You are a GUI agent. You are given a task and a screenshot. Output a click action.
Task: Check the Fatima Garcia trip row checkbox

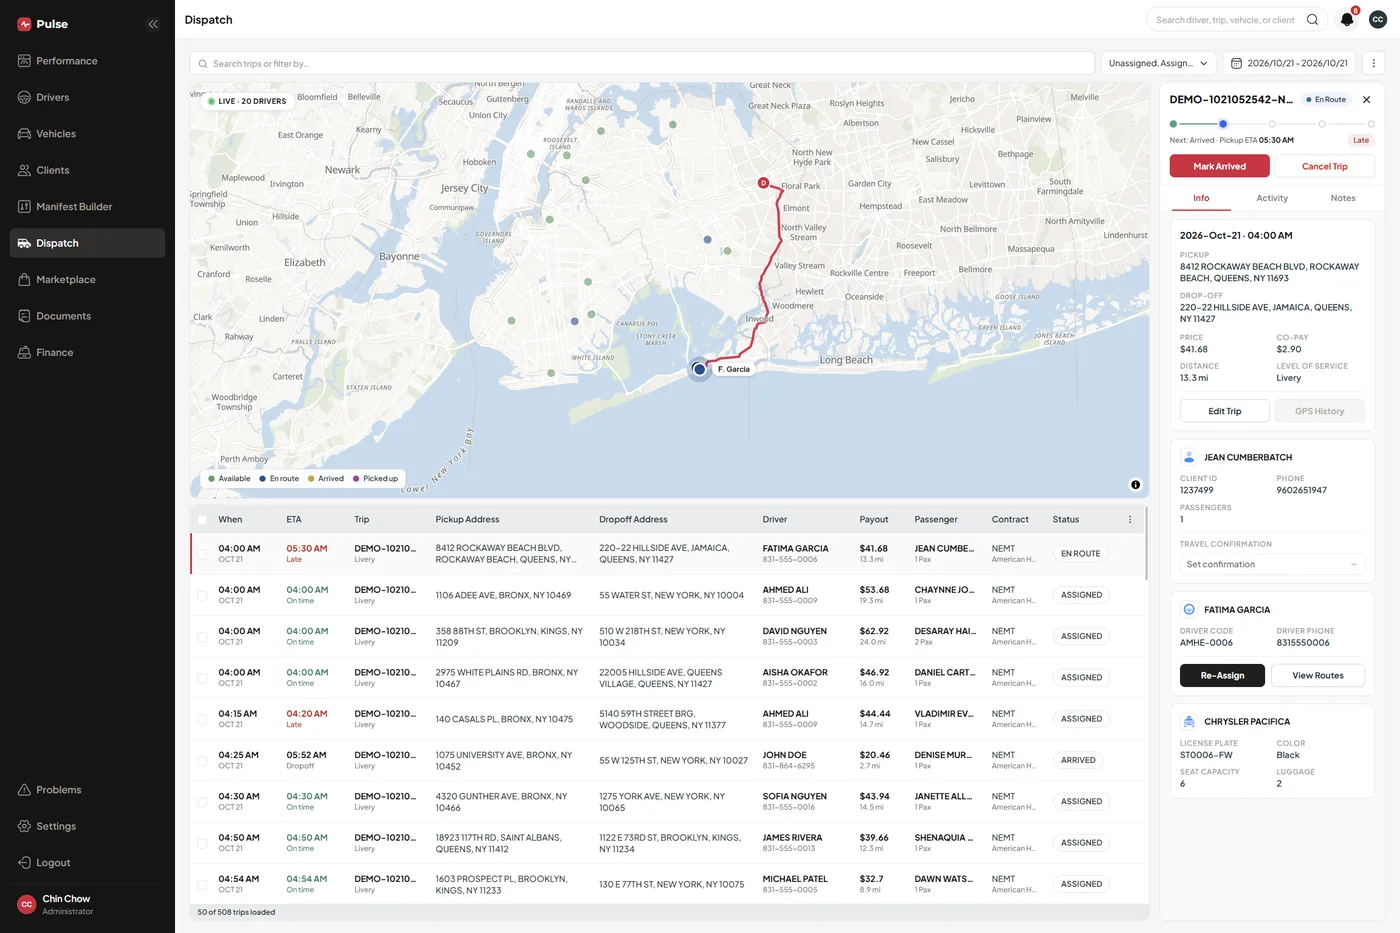(x=202, y=554)
